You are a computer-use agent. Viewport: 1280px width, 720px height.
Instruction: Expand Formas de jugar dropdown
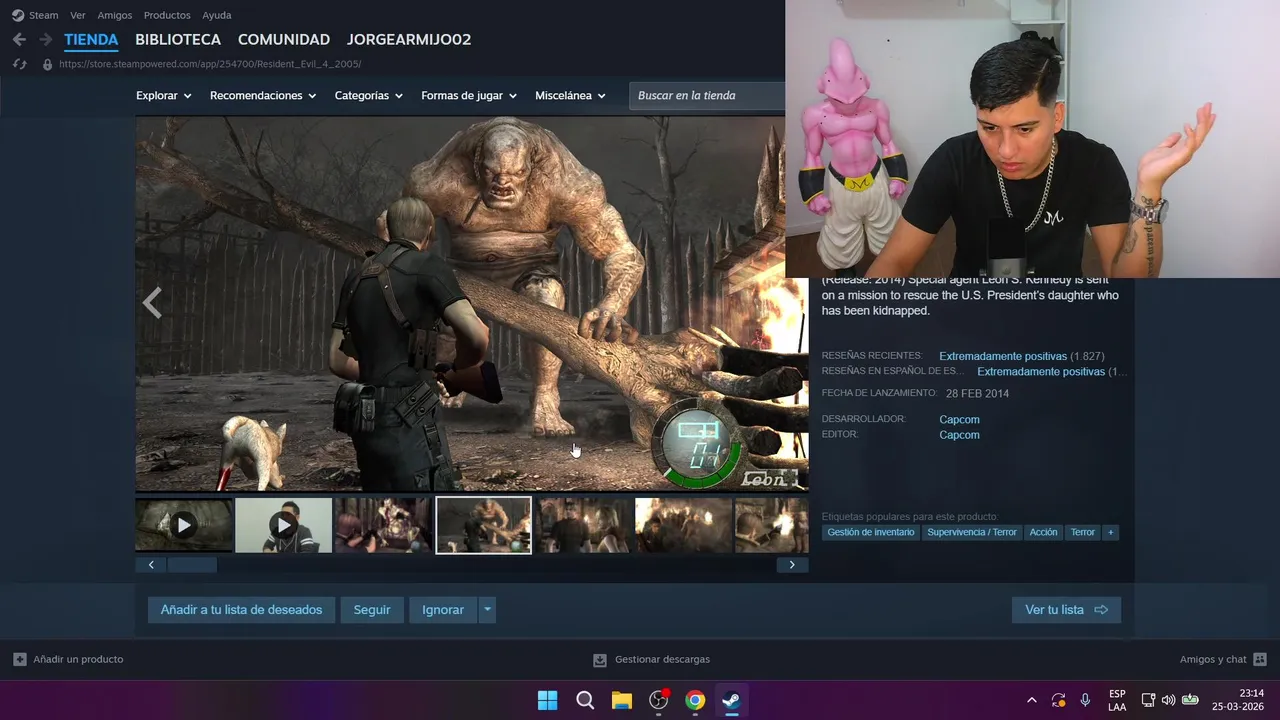469,96
